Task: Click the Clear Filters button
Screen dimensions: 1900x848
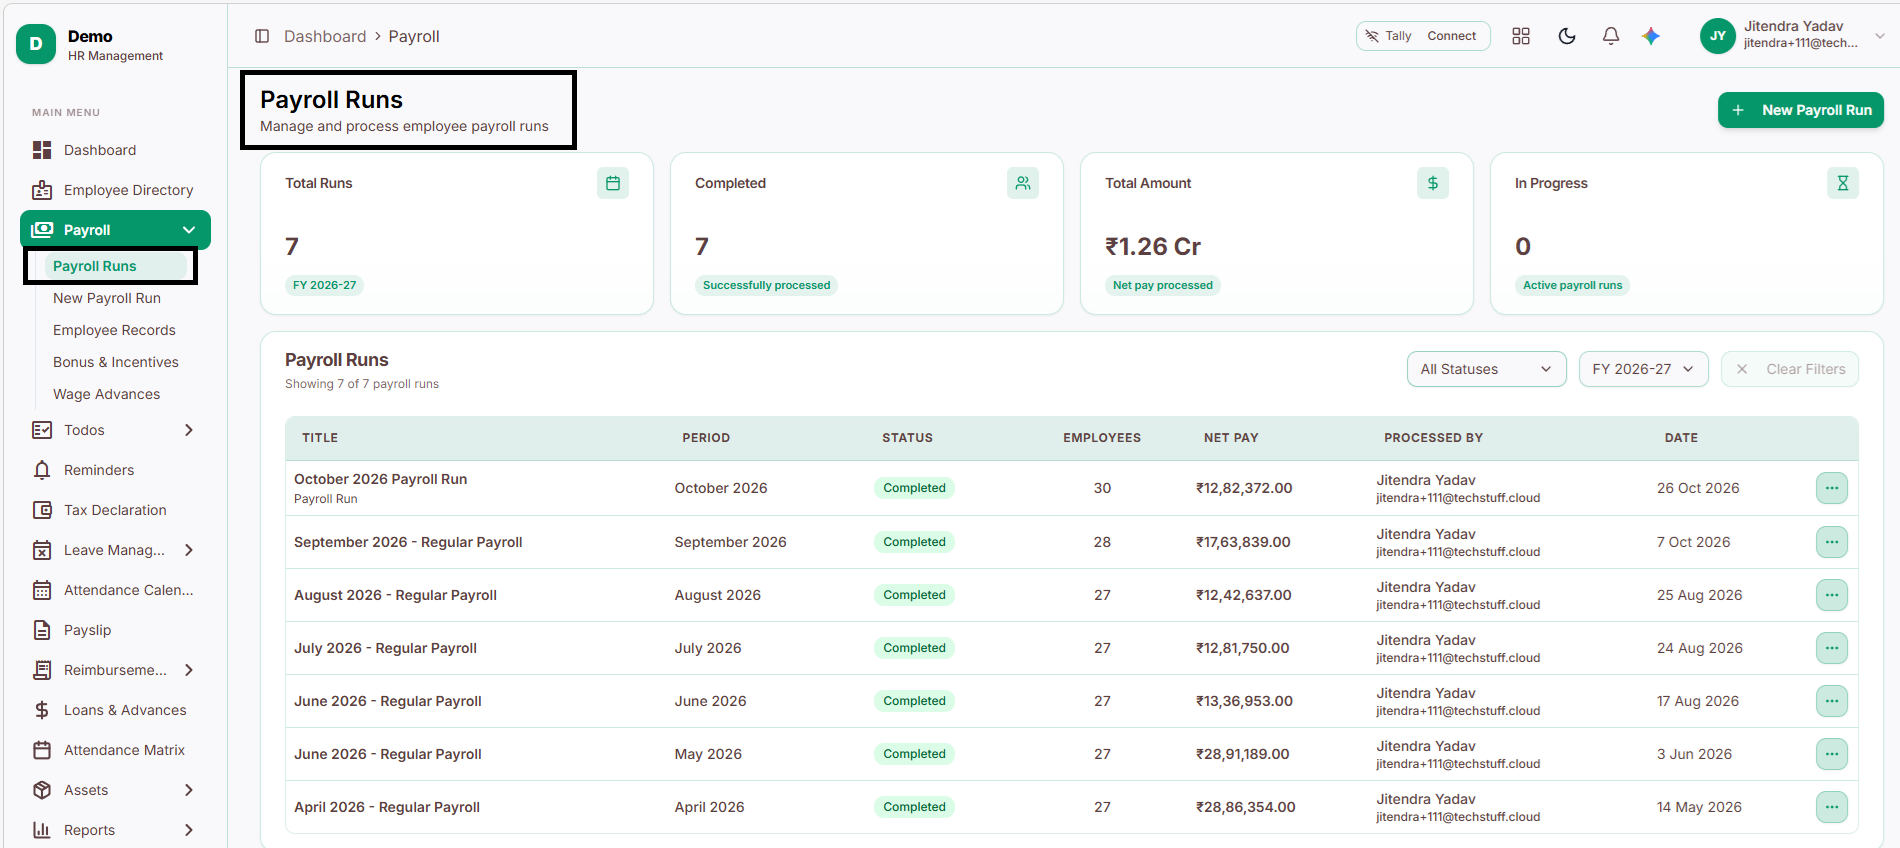Action: tap(1789, 369)
